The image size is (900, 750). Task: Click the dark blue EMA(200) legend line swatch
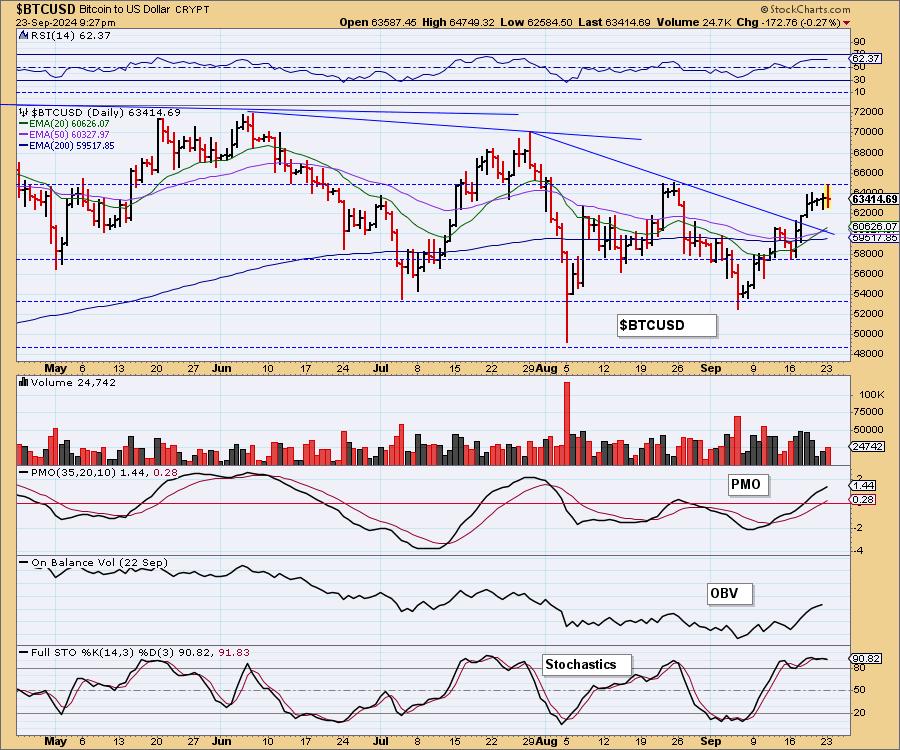coord(24,146)
